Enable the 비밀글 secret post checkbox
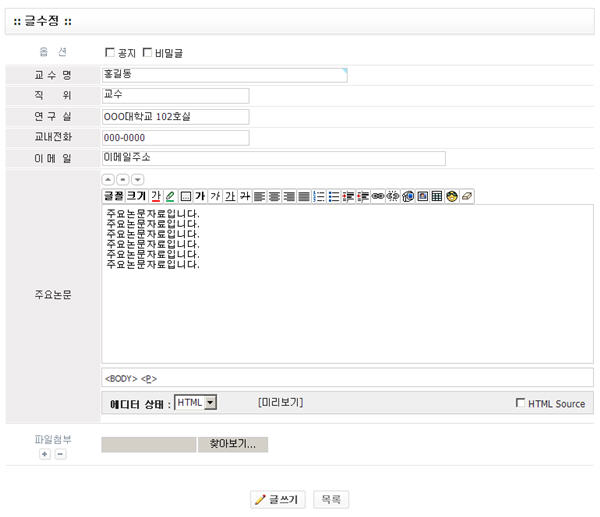 [x=148, y=52]
